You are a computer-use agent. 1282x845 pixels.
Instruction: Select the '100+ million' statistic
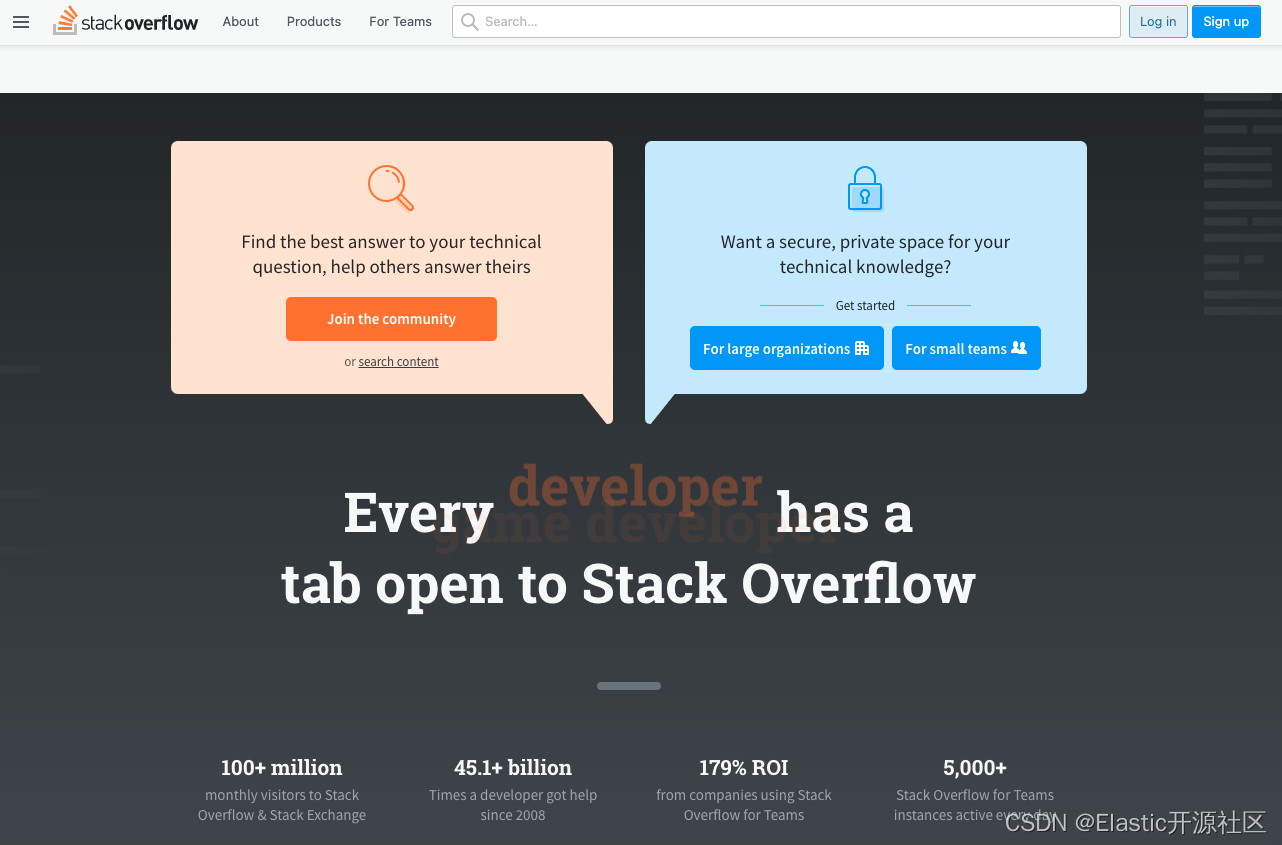tap(282, 768)
